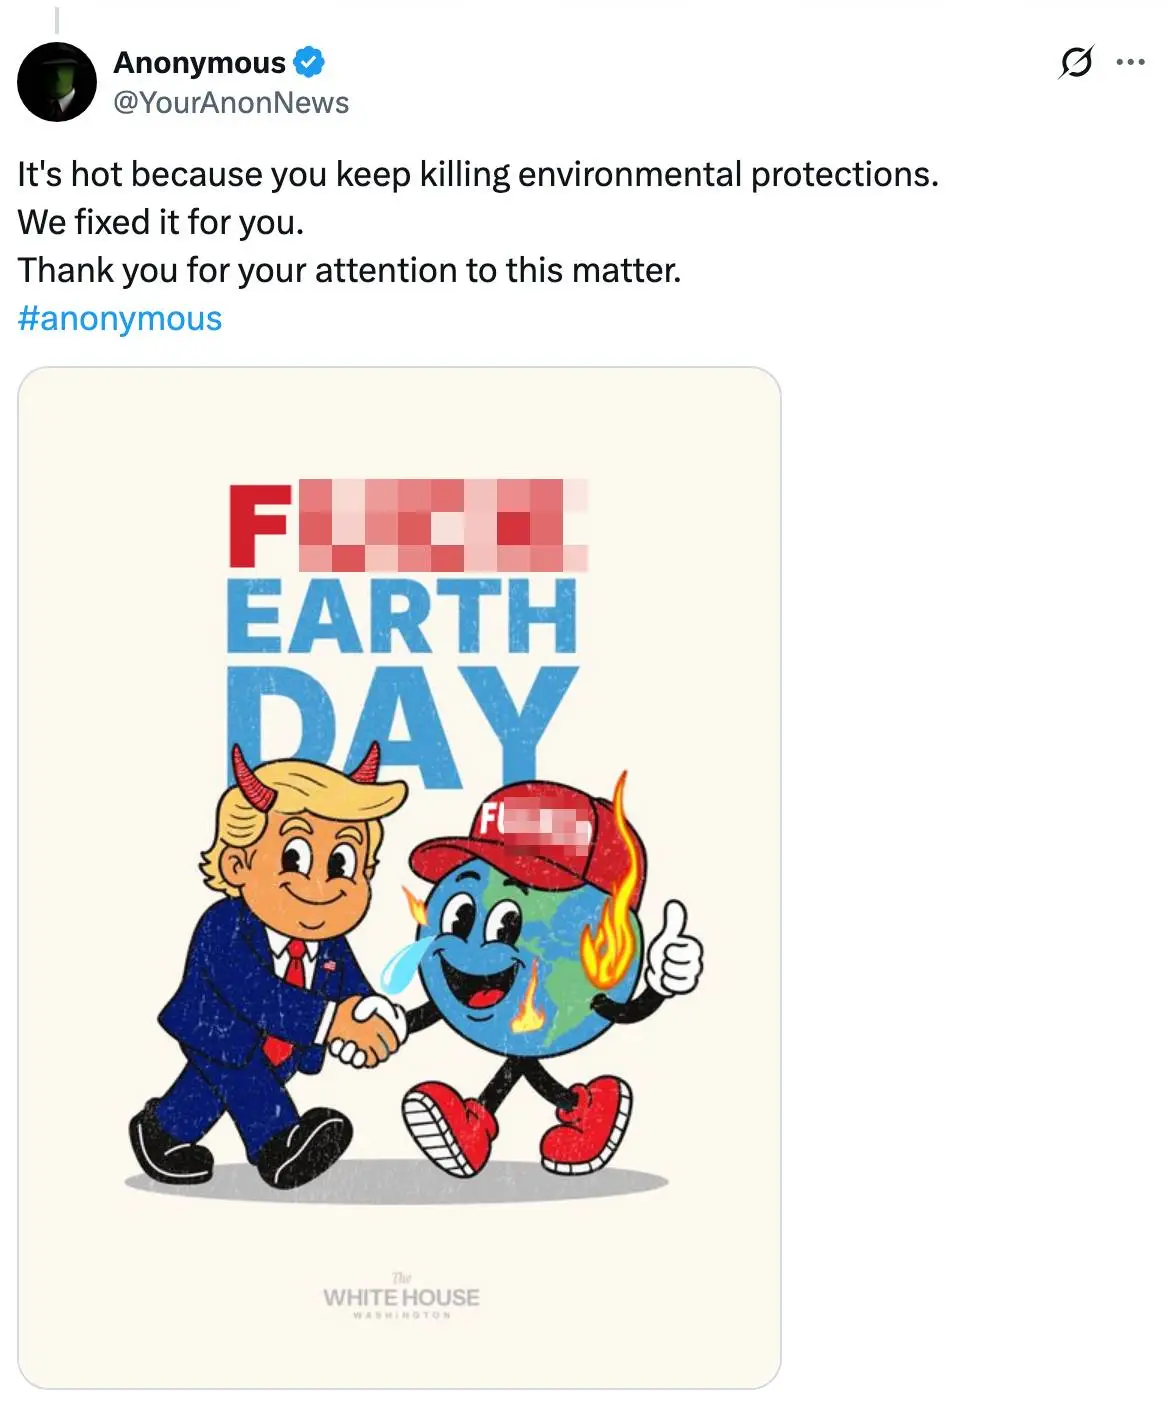Screen dimensions: 1176x1414
Task: Follow the #anonymous hashtag link
Action: tap(120, 319)
